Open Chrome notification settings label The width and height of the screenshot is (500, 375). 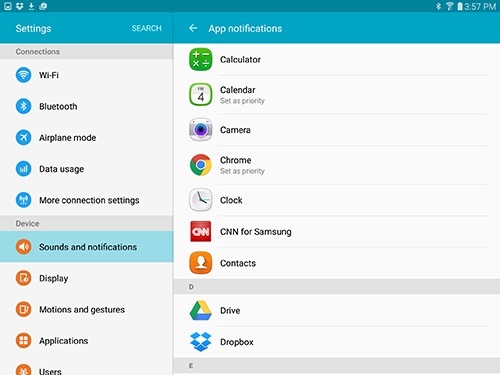pyautogui.click(x=235, y=160)
